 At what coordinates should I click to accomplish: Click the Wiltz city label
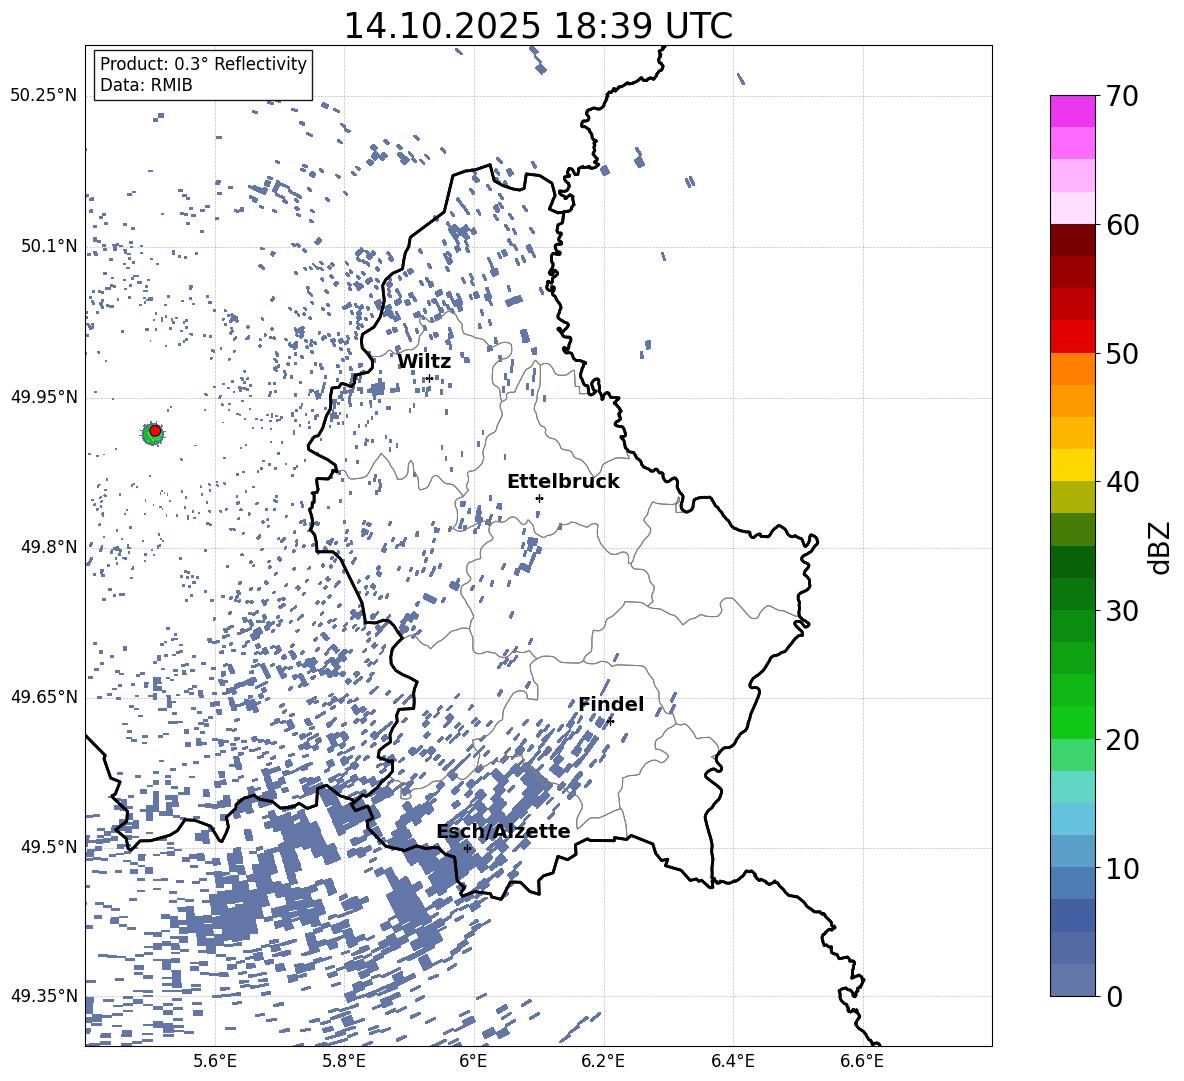424,361
